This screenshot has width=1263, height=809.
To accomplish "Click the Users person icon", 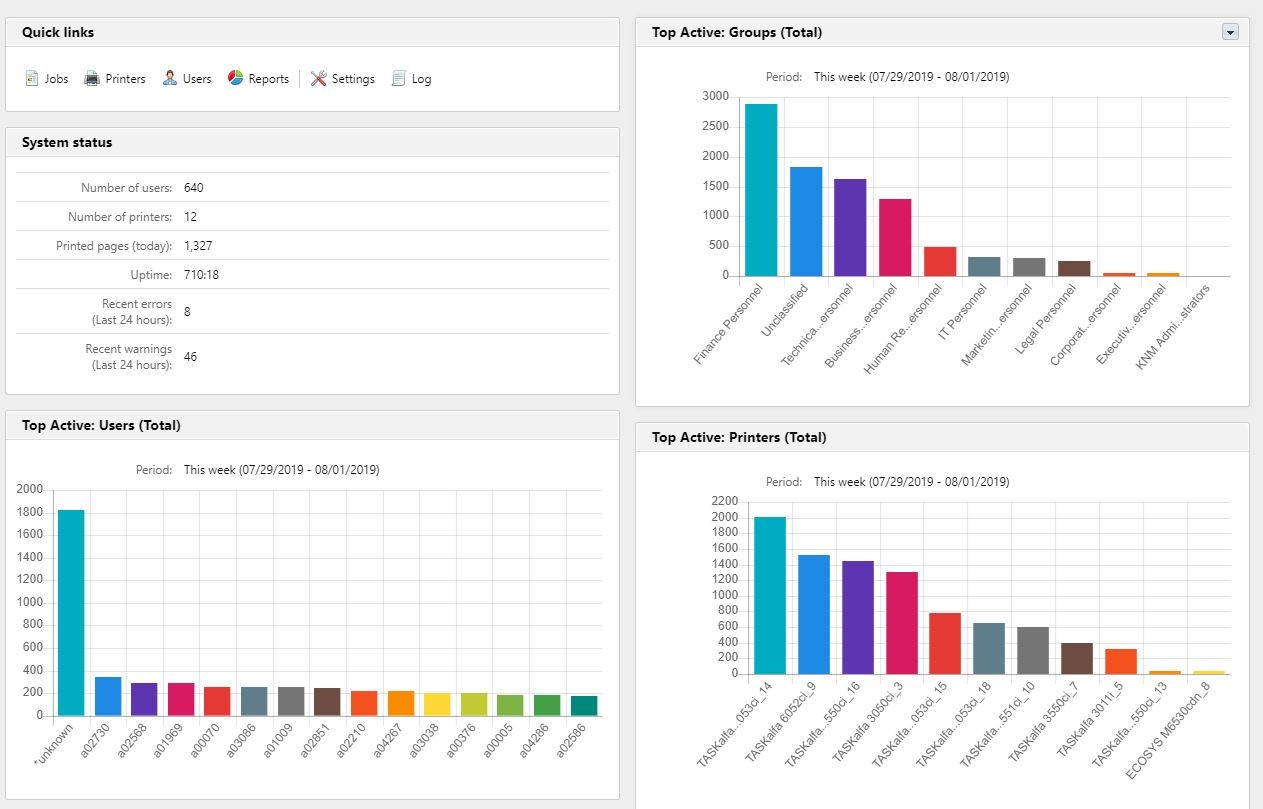I will click(x=170, y=78).
